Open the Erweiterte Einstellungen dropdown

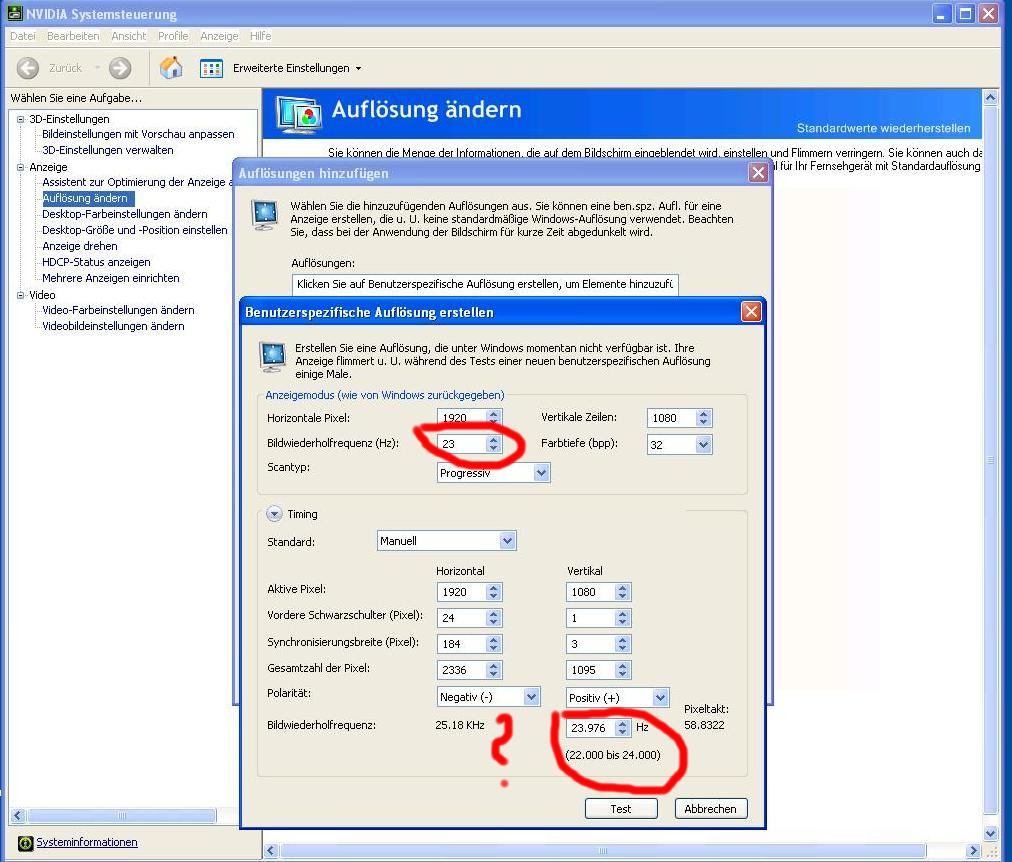[x=297, y=68]
